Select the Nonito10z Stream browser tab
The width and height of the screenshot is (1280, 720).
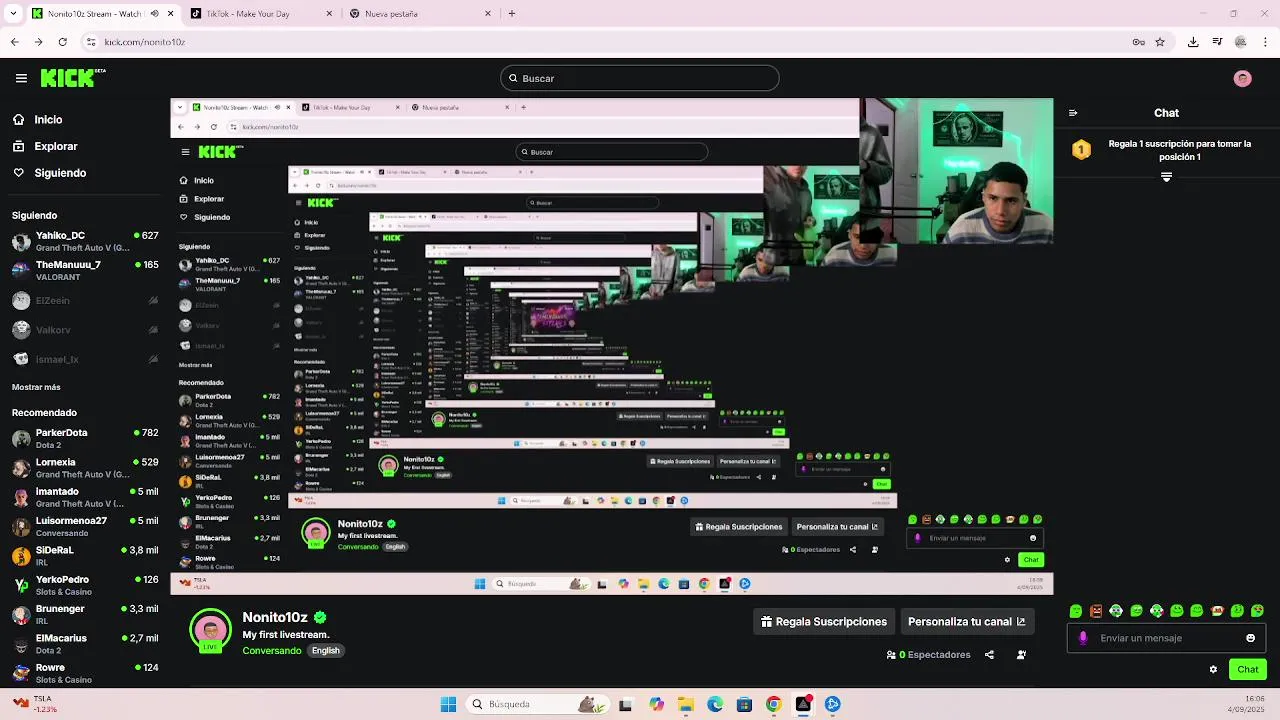pyautogui.click(x=102, y=14)
